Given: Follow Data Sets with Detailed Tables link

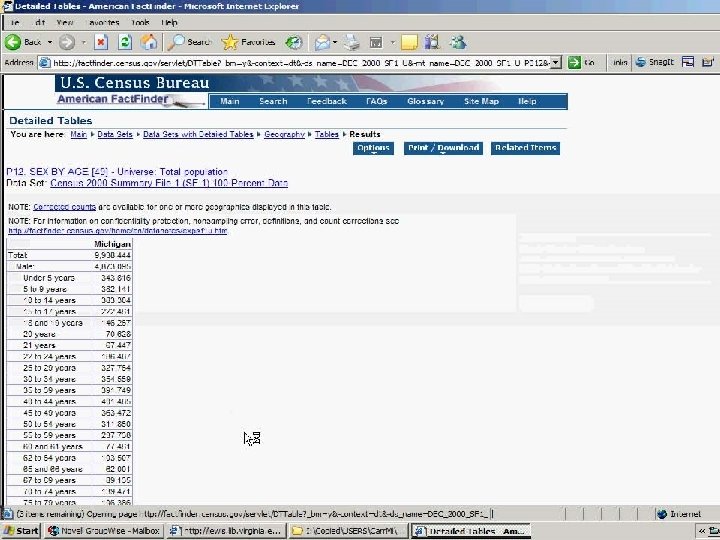Looking at the screenshot, I should point(198,135).
